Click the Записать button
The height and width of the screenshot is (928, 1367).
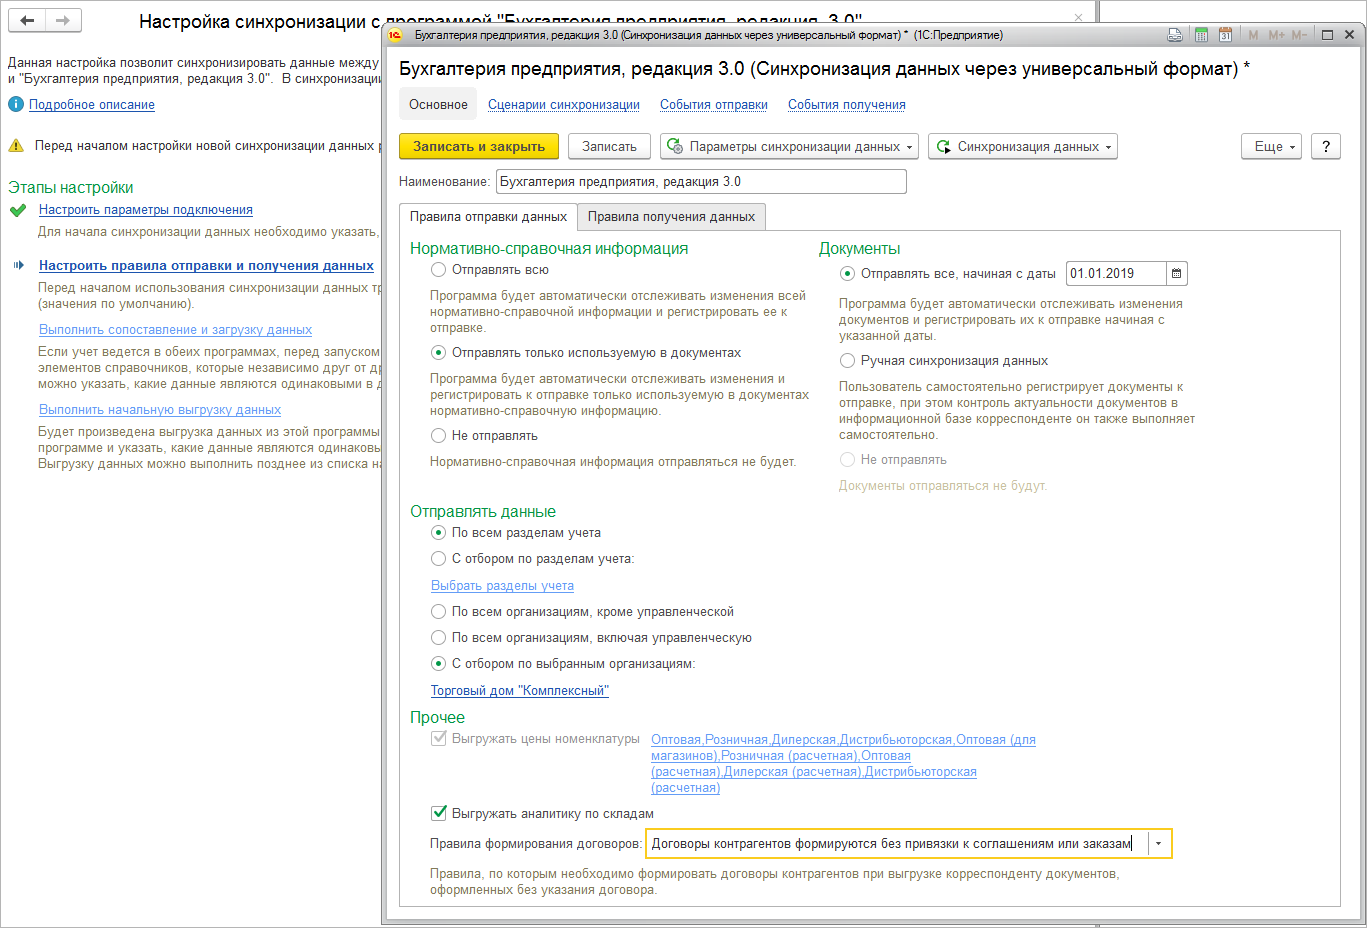pos(609,146)
